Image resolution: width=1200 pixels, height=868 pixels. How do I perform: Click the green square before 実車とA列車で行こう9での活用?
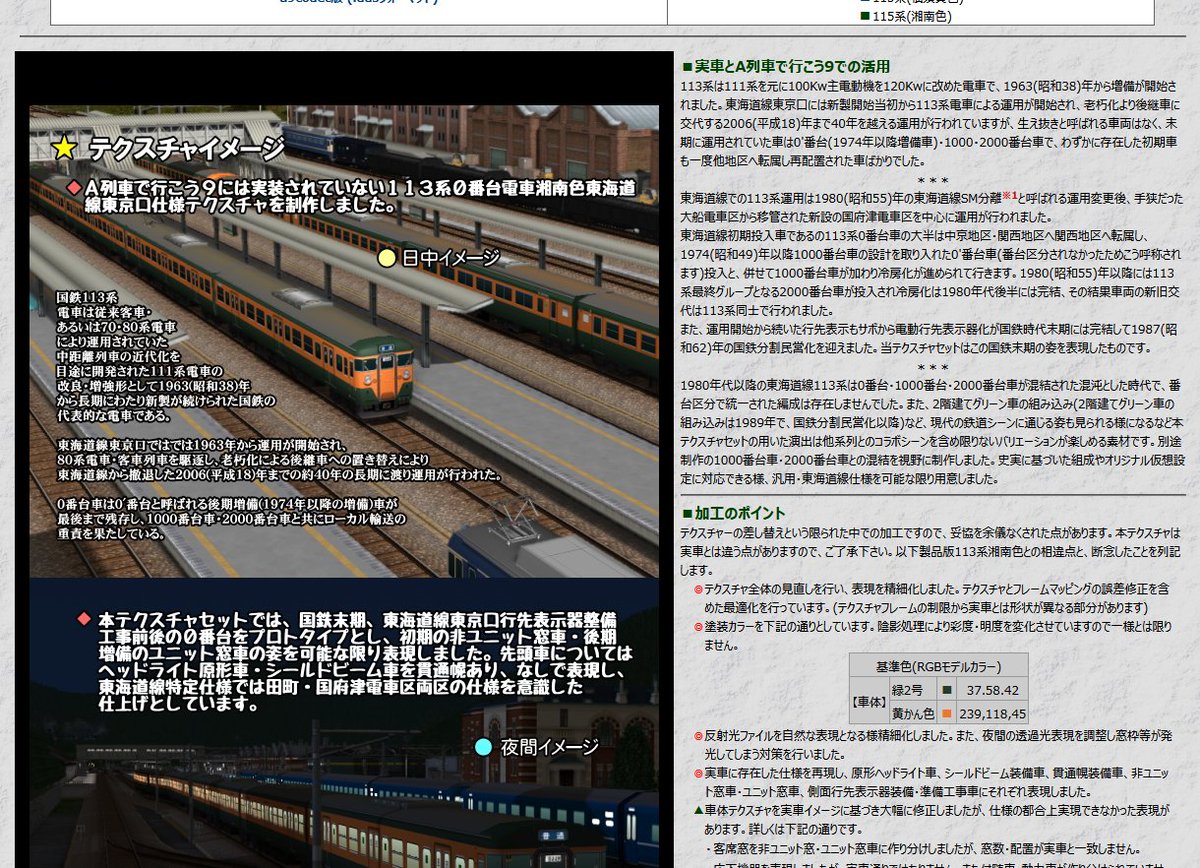(x=686, y=67)
